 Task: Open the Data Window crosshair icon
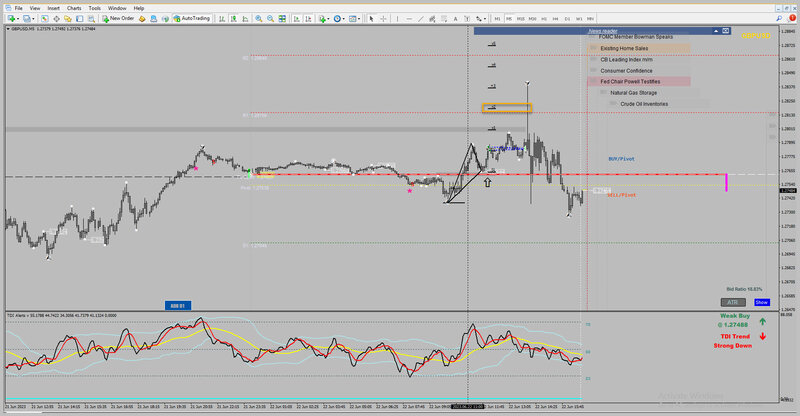coord(57,18)
